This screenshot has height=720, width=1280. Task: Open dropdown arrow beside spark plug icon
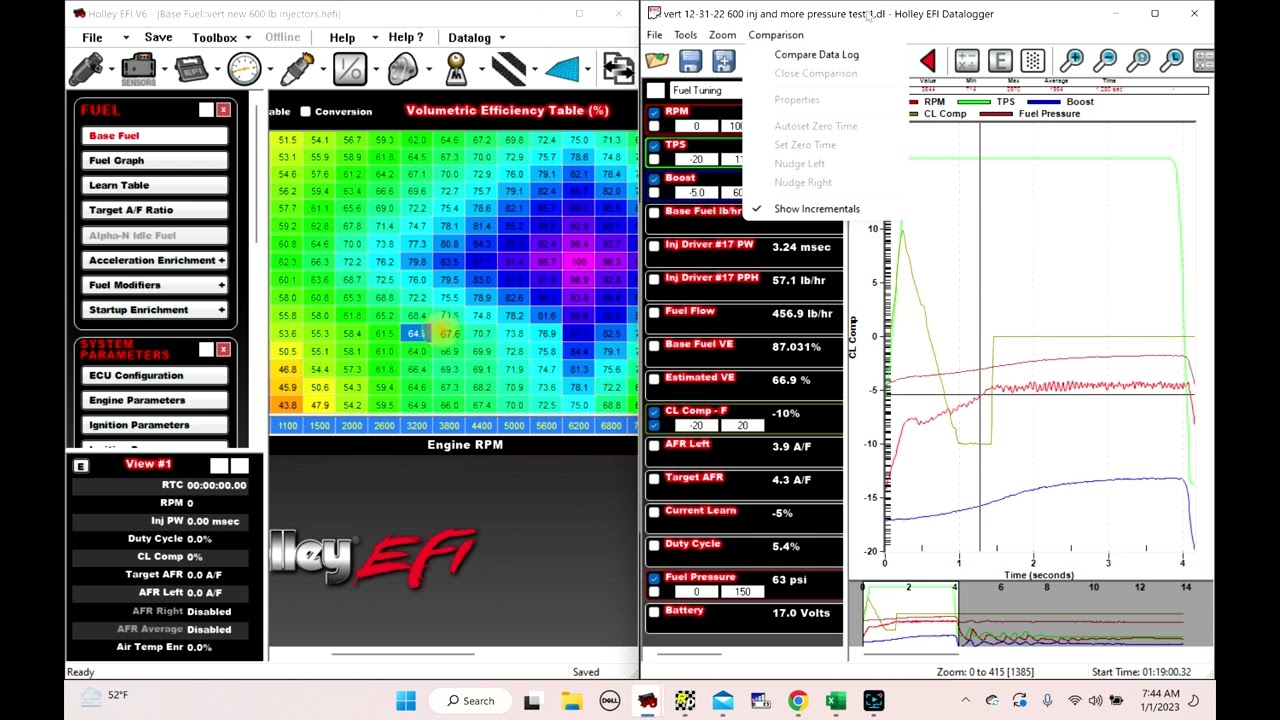pos(322,69)
